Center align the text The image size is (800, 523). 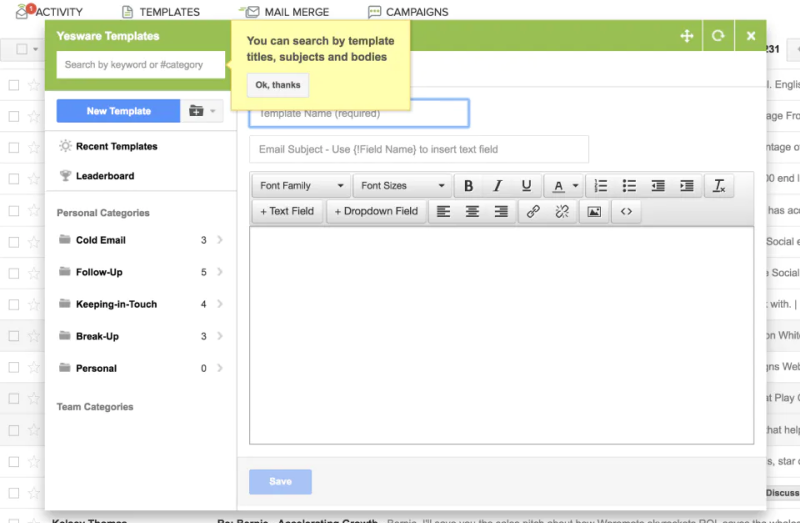(x=472, y=211)
